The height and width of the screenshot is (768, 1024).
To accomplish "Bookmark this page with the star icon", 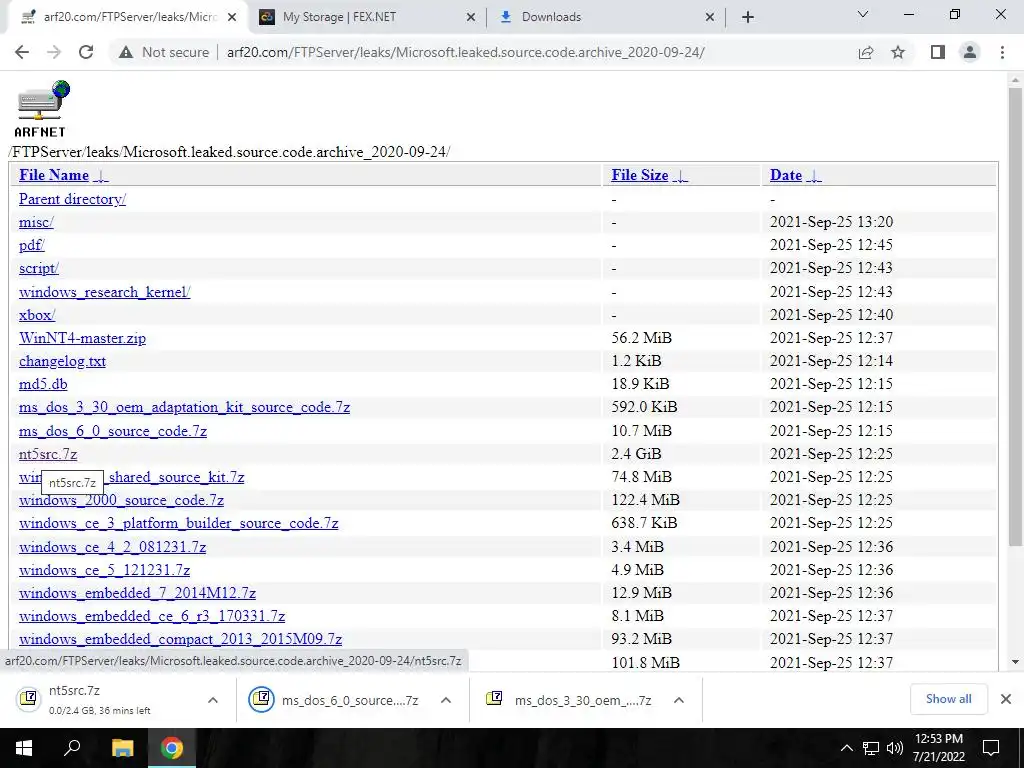I will [898, 52].
